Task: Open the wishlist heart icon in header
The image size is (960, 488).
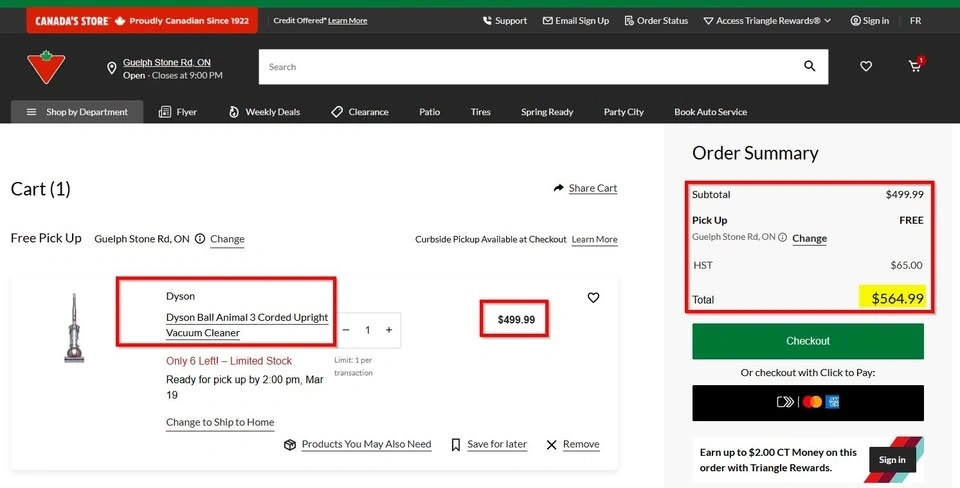Action: pos(866,66)
